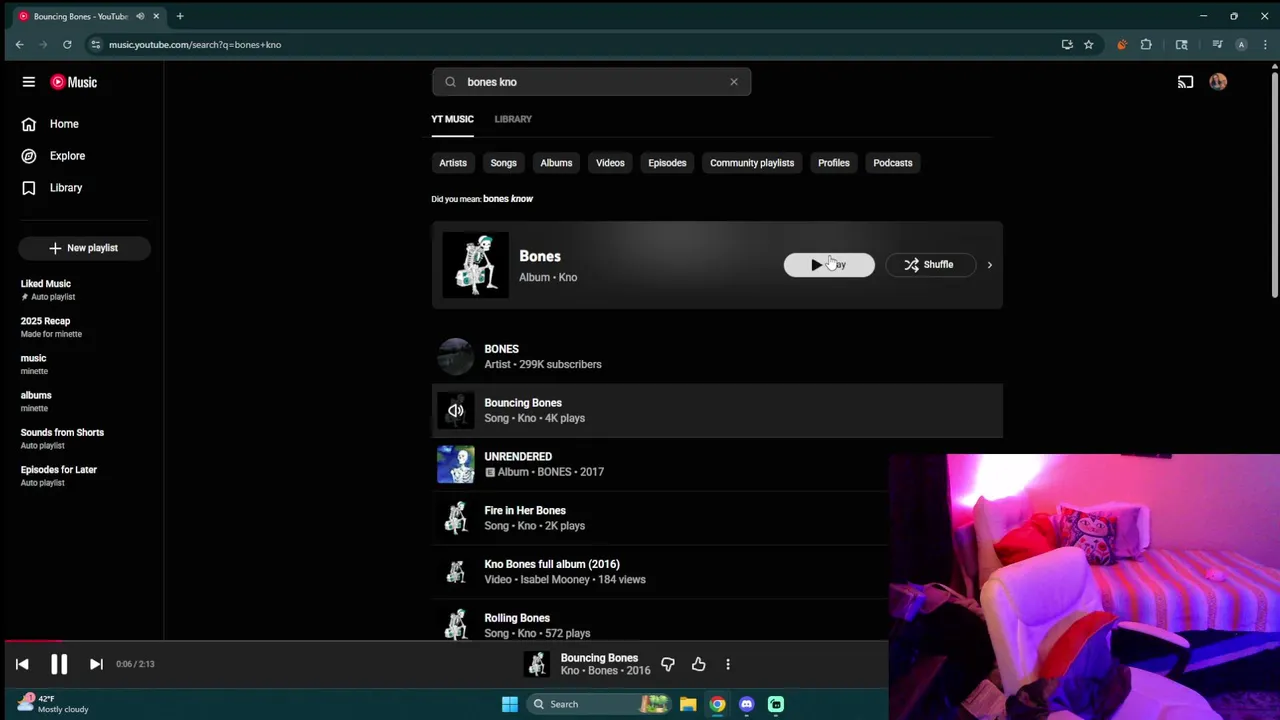Open the Chrome extensions puzzle icon

coord(1146,44)
